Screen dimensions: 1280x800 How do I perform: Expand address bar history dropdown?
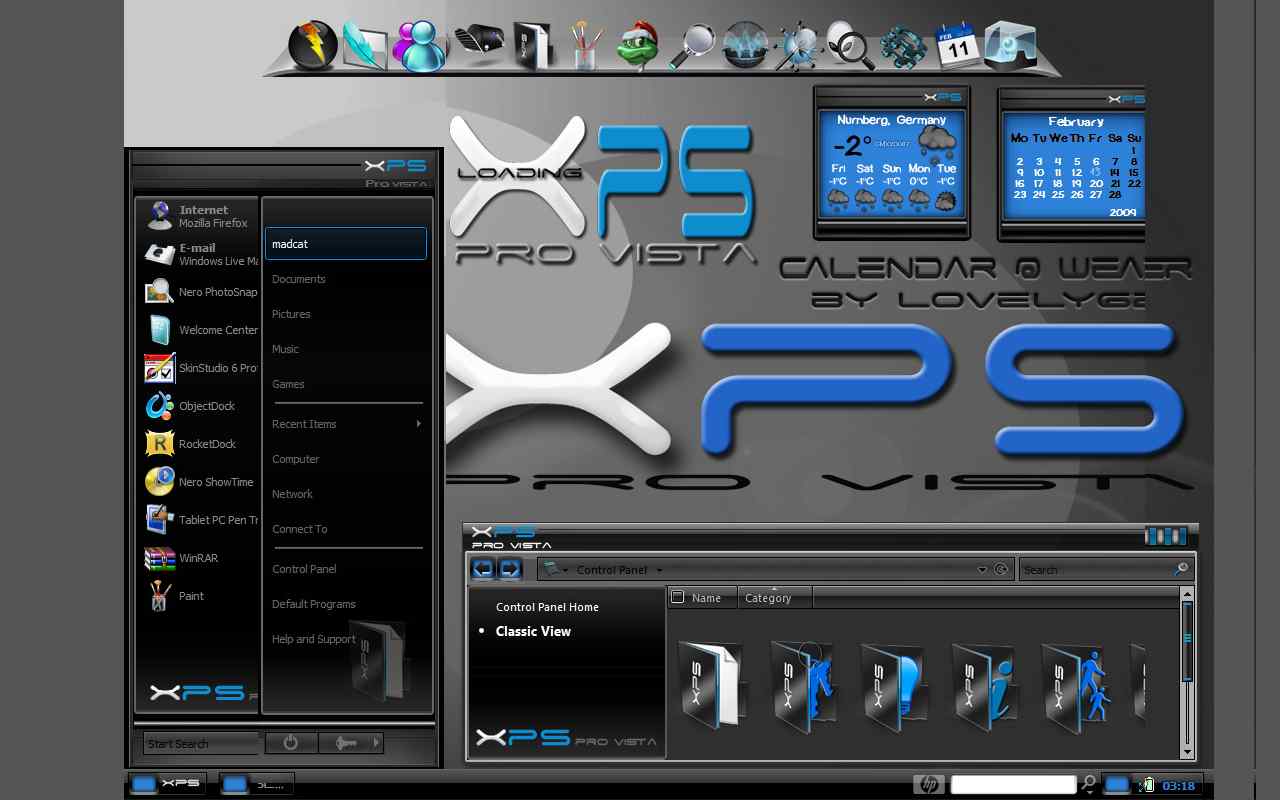pos(982,570)
